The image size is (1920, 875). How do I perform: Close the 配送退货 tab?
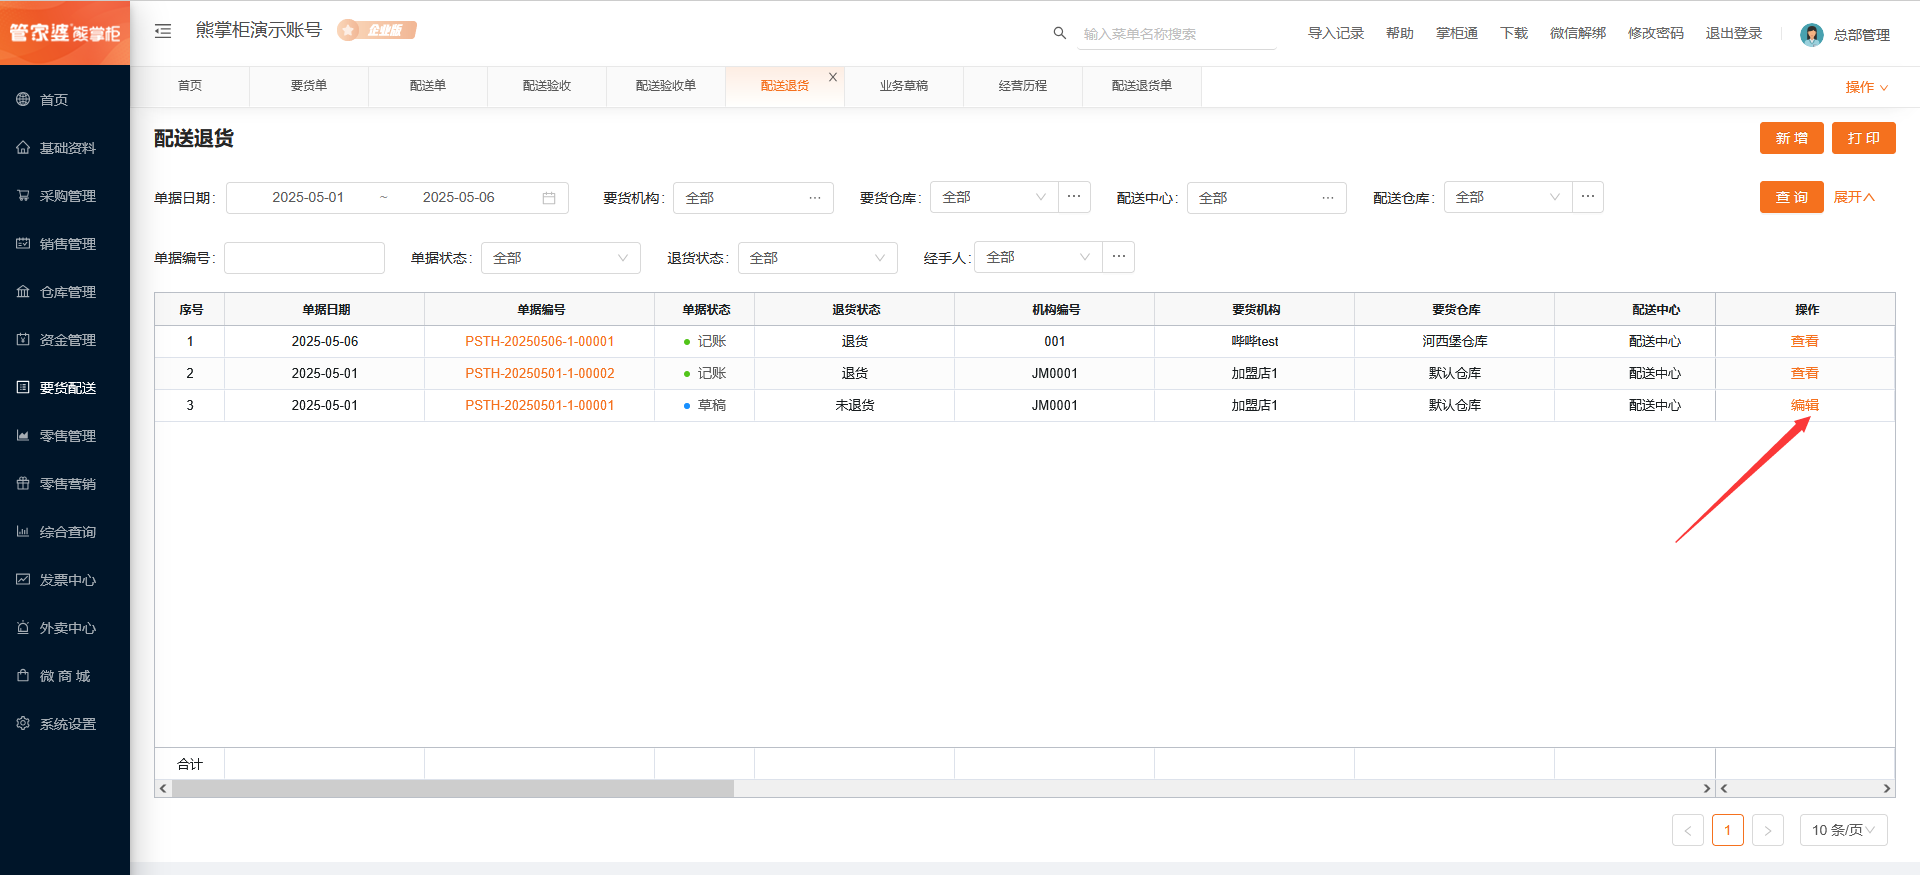tap(833, 77)
